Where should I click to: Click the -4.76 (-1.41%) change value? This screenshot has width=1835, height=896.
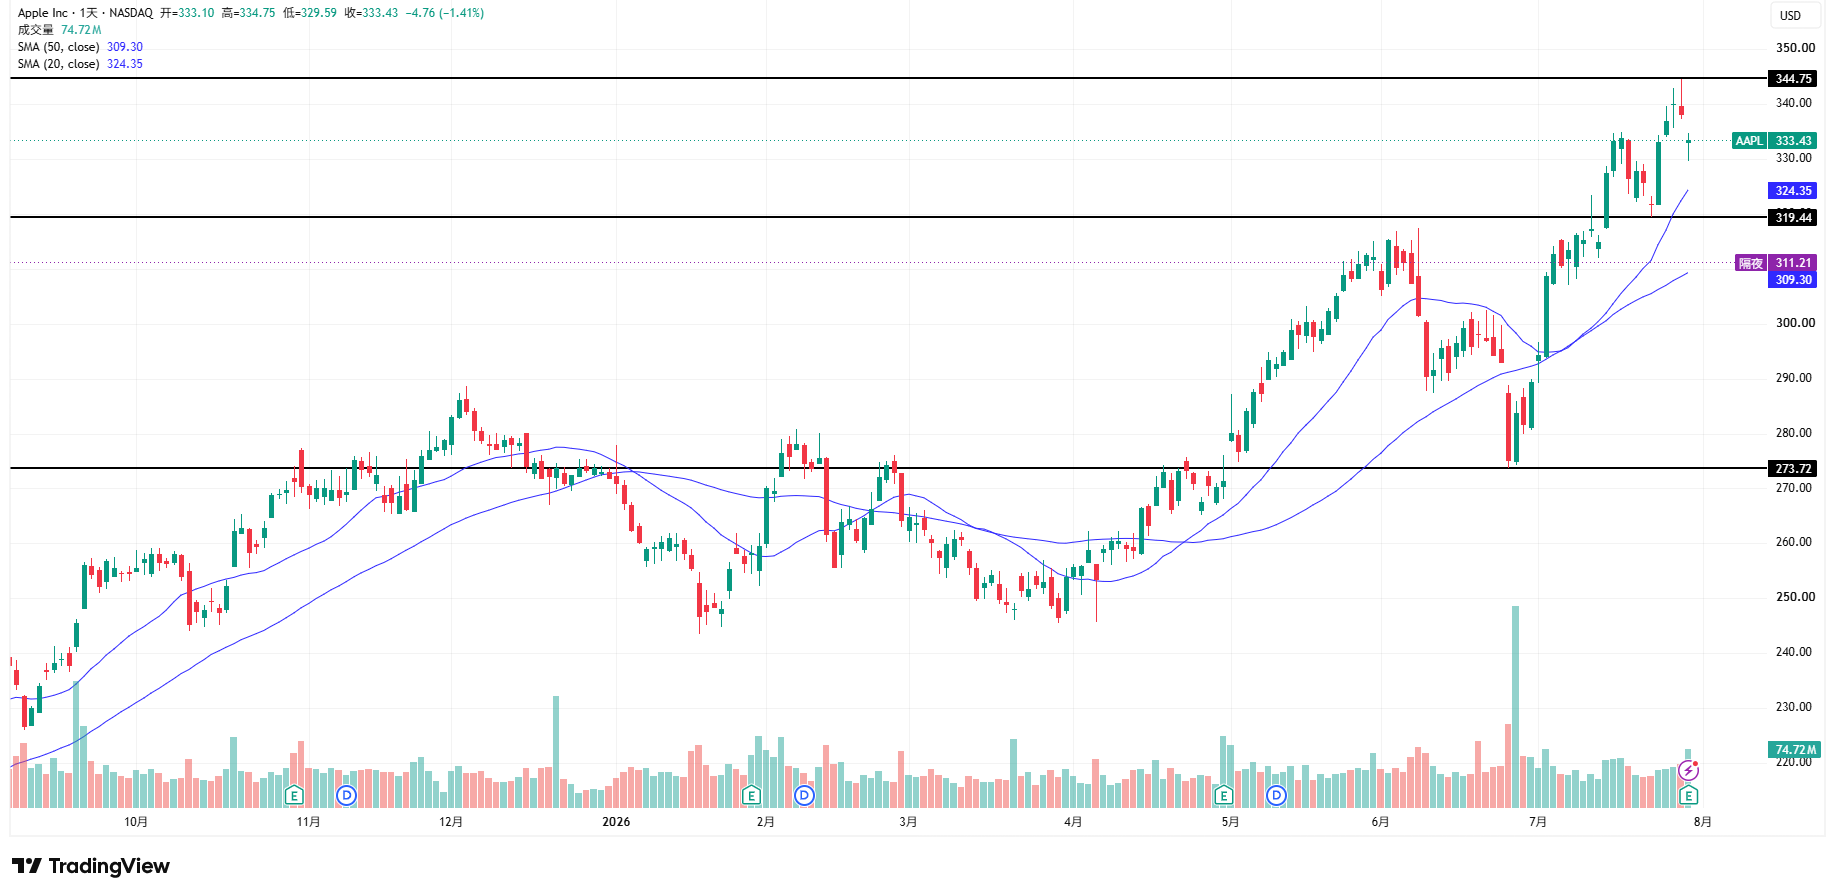pyautogui.click(x=445, y=13)
